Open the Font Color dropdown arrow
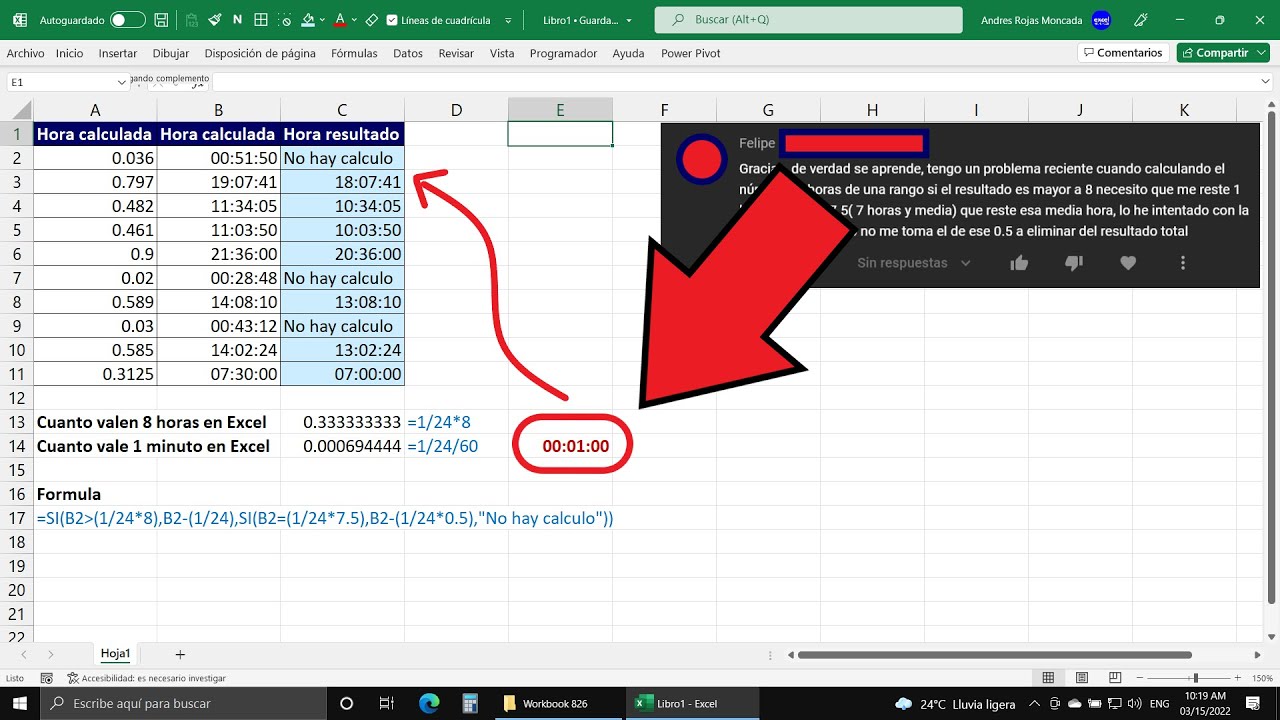Image resolution: width=1280 pixels, height=720 pixels. point(353,20)
